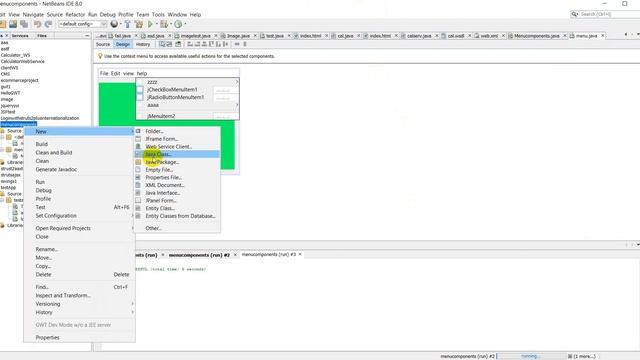Open the Refactor menu in menu bar
This screenshot has height=360, width=640.
[x=76, y=15]
